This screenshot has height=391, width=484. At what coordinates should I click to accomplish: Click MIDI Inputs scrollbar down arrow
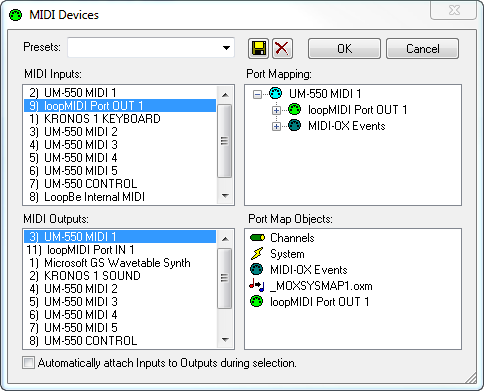(225, 195)
